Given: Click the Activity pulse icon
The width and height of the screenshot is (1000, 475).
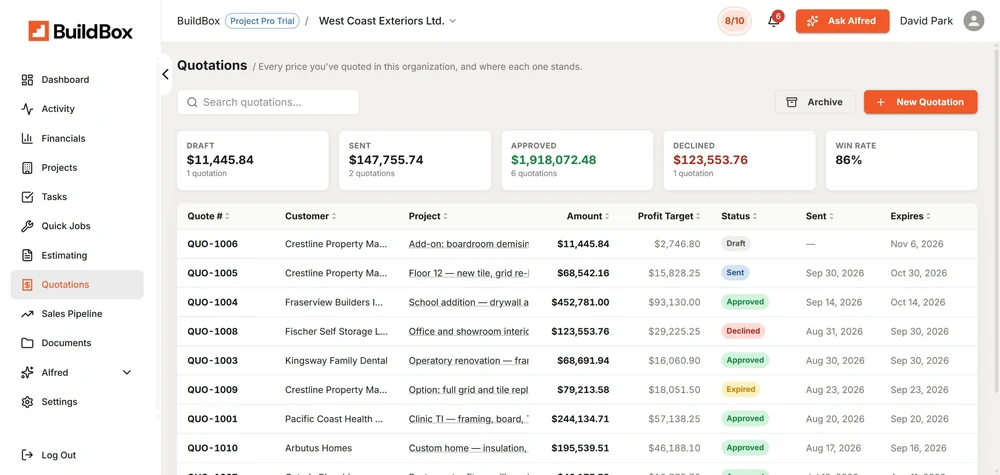Looking at the screenshot, I should (x=27, y=109).
